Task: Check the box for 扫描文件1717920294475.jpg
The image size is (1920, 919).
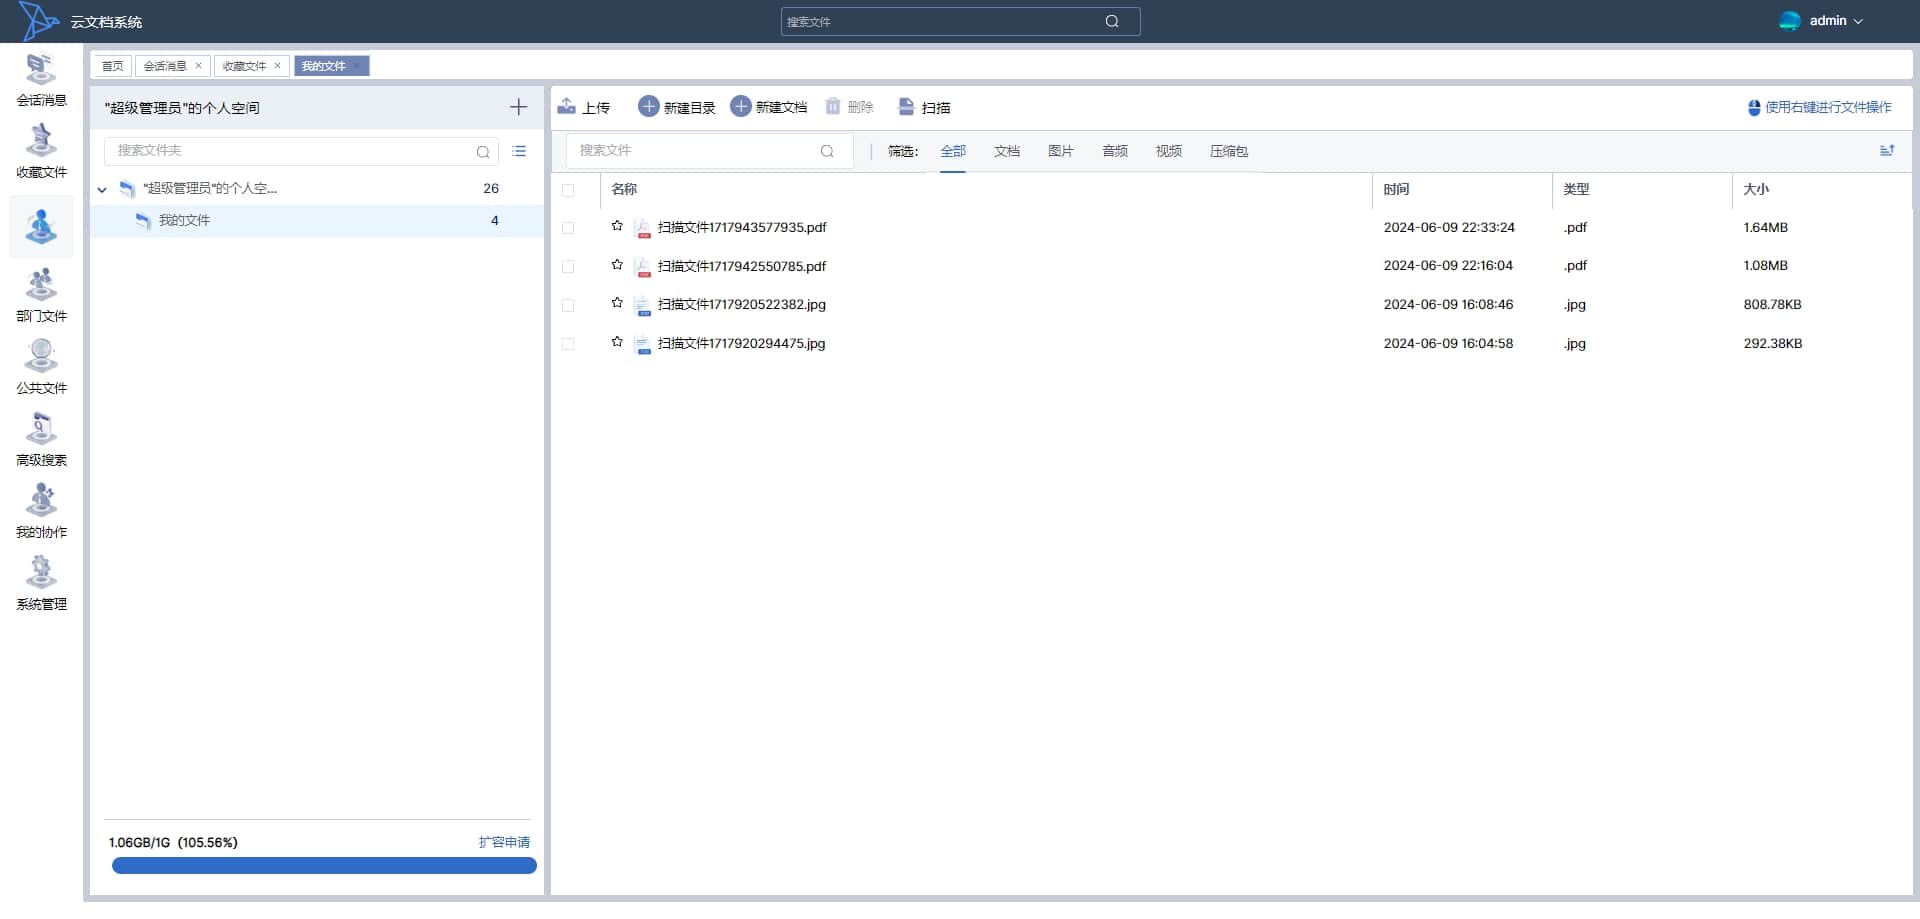Action: tap(568, 344)
